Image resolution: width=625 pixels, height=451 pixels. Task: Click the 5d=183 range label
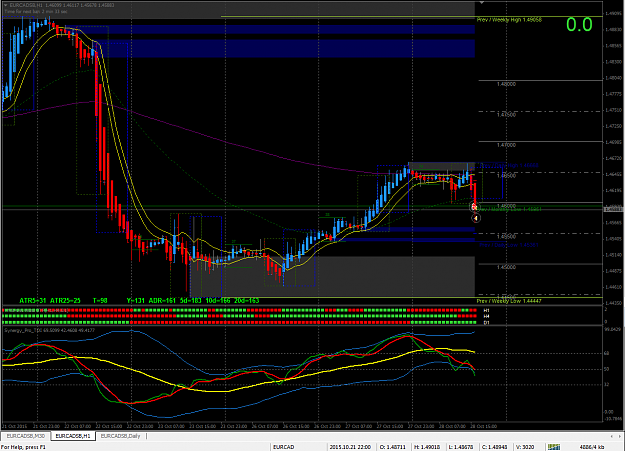pyautogui.click(x=191, y=300)
